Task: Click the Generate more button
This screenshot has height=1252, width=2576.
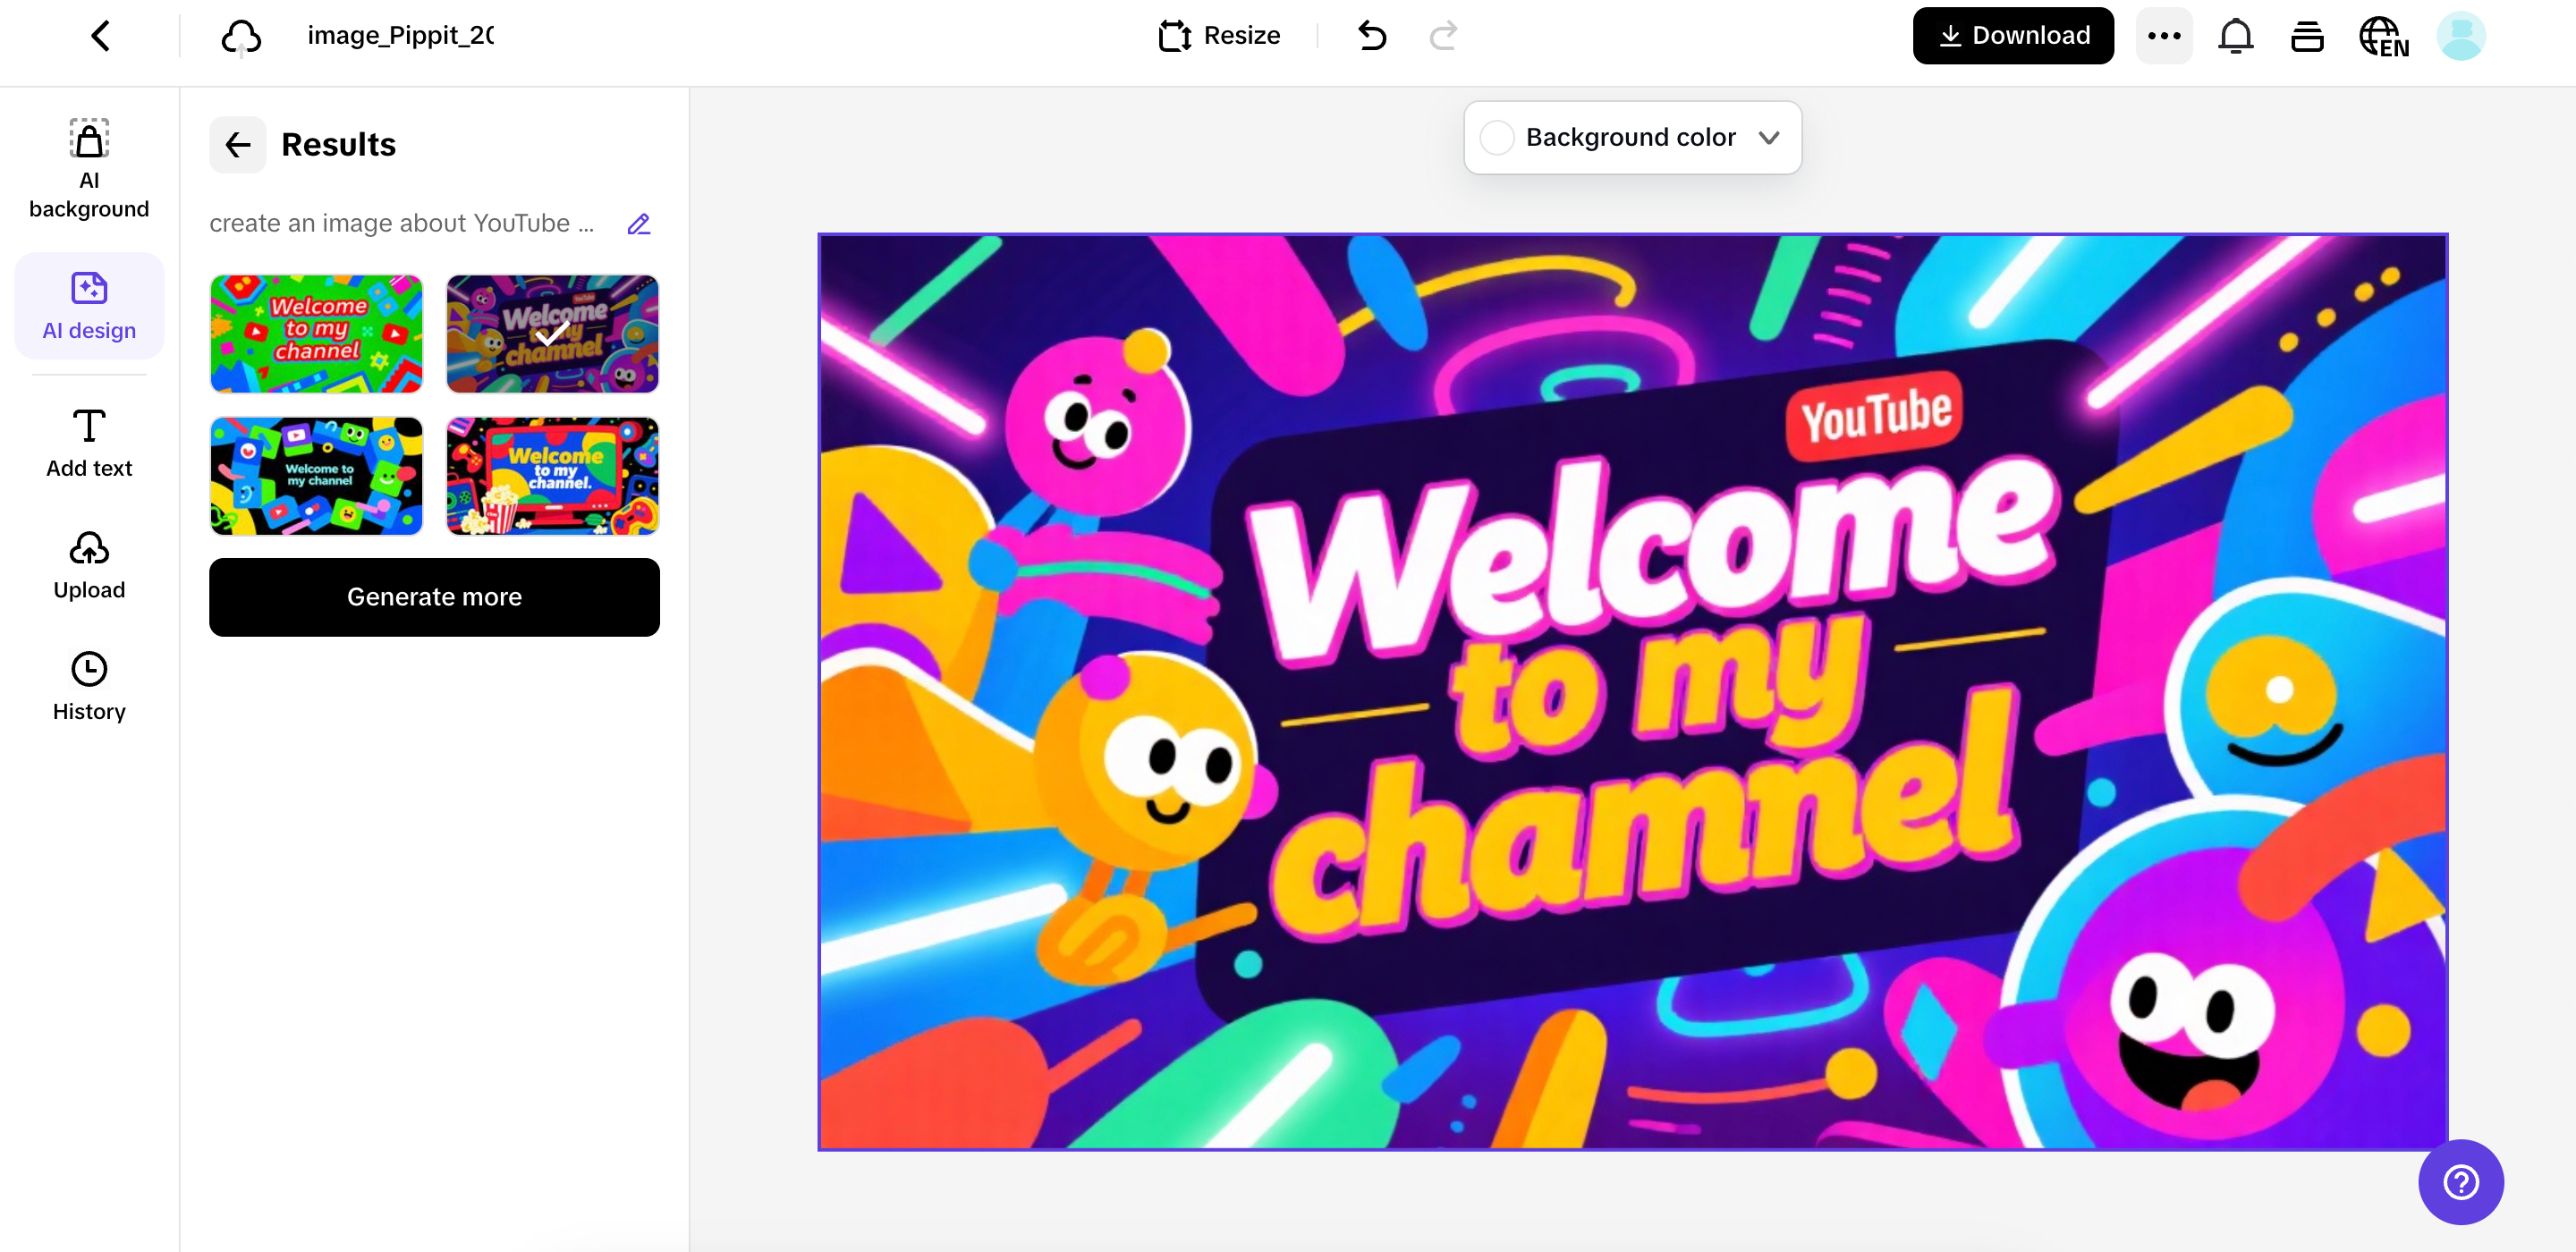Action: point(434,597)
